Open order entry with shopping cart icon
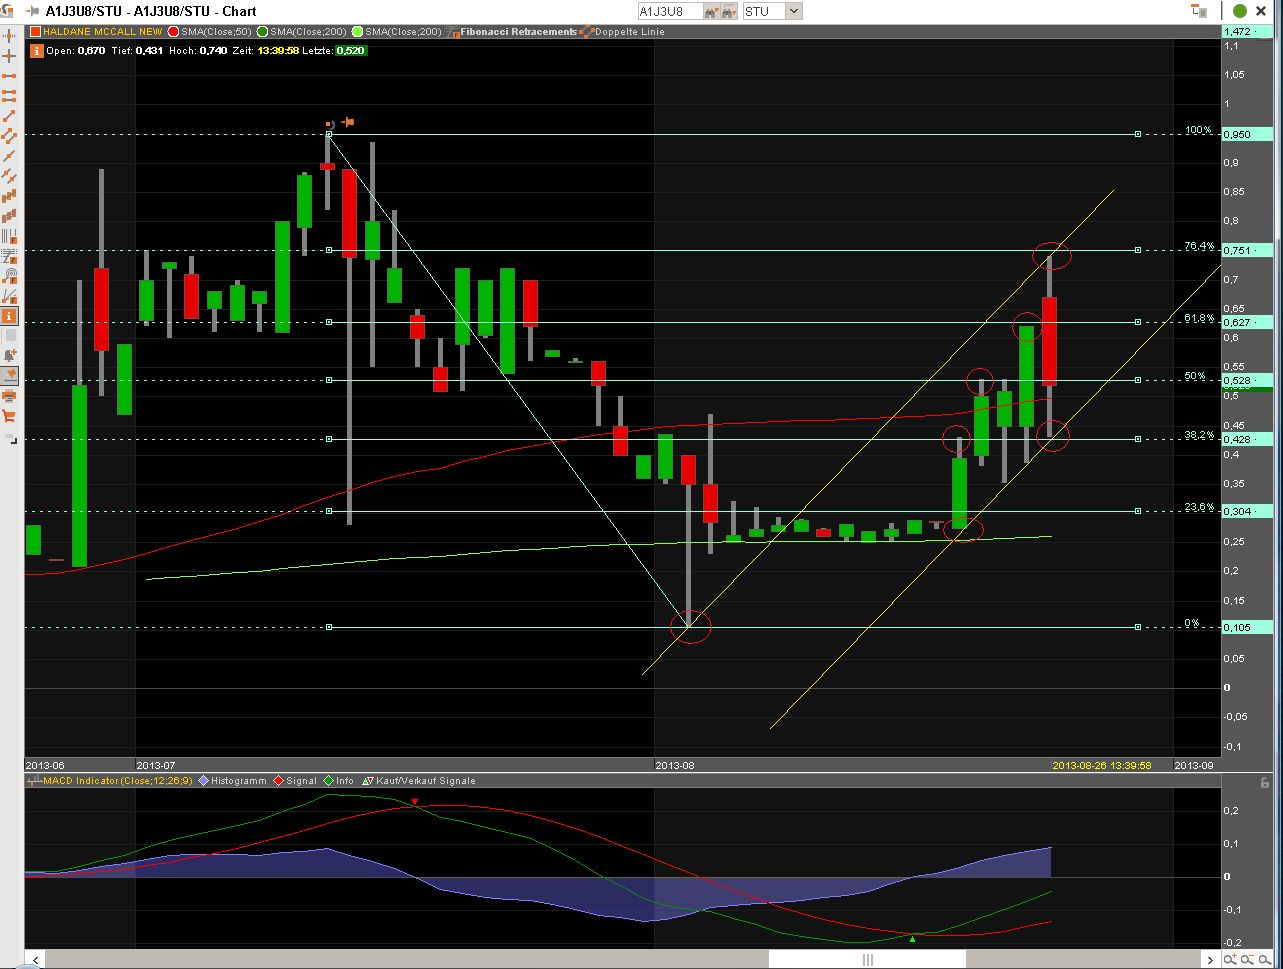 (10, 416)
